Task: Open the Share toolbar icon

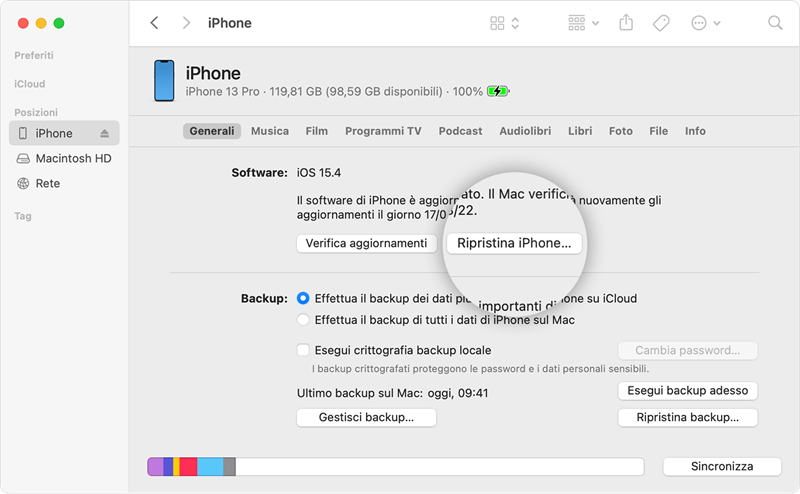Action: point(627,22)
